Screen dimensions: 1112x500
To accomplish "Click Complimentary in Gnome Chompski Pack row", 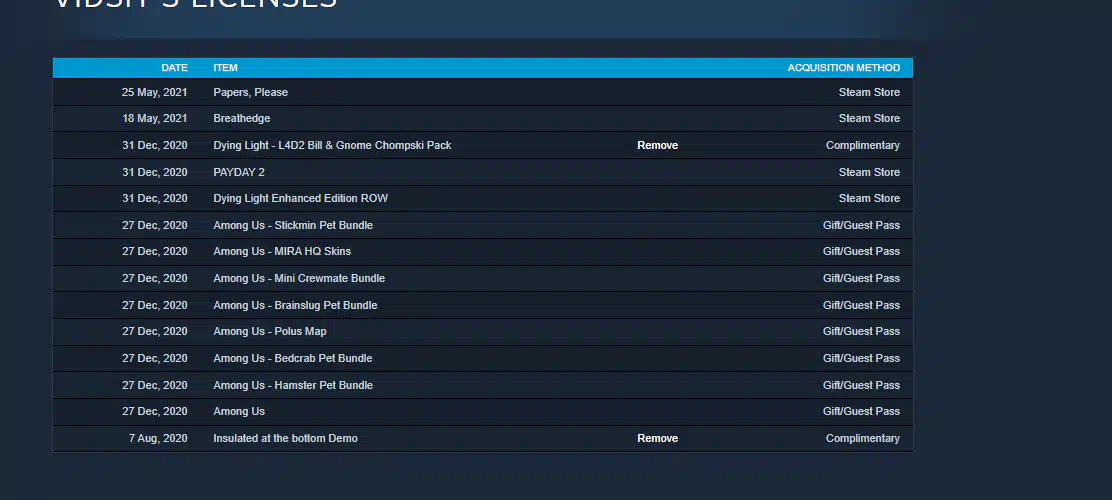I will click(x=863, y=145).
